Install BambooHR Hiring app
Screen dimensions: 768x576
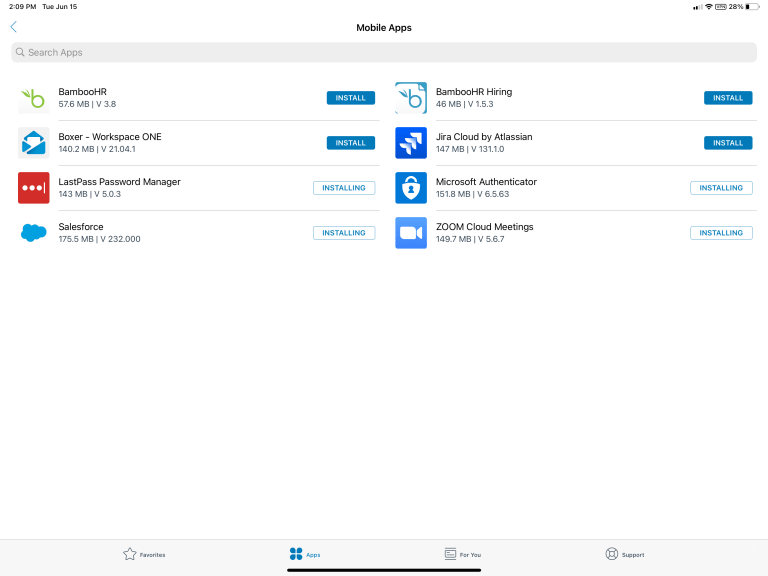[x=727, y=98]
